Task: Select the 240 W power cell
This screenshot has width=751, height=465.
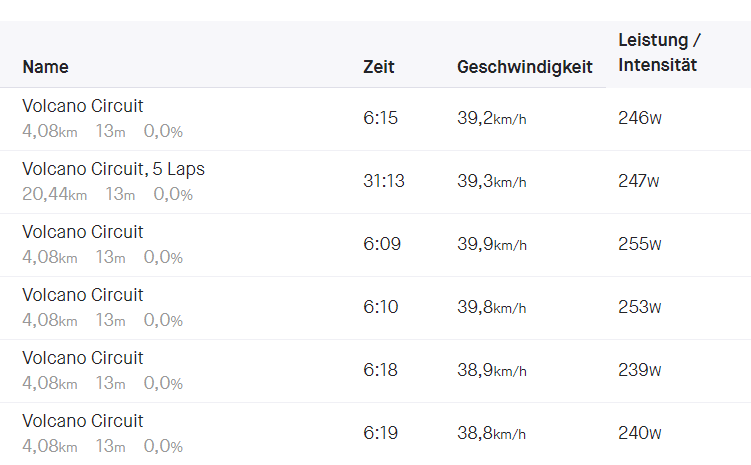Action: (640, 433)
